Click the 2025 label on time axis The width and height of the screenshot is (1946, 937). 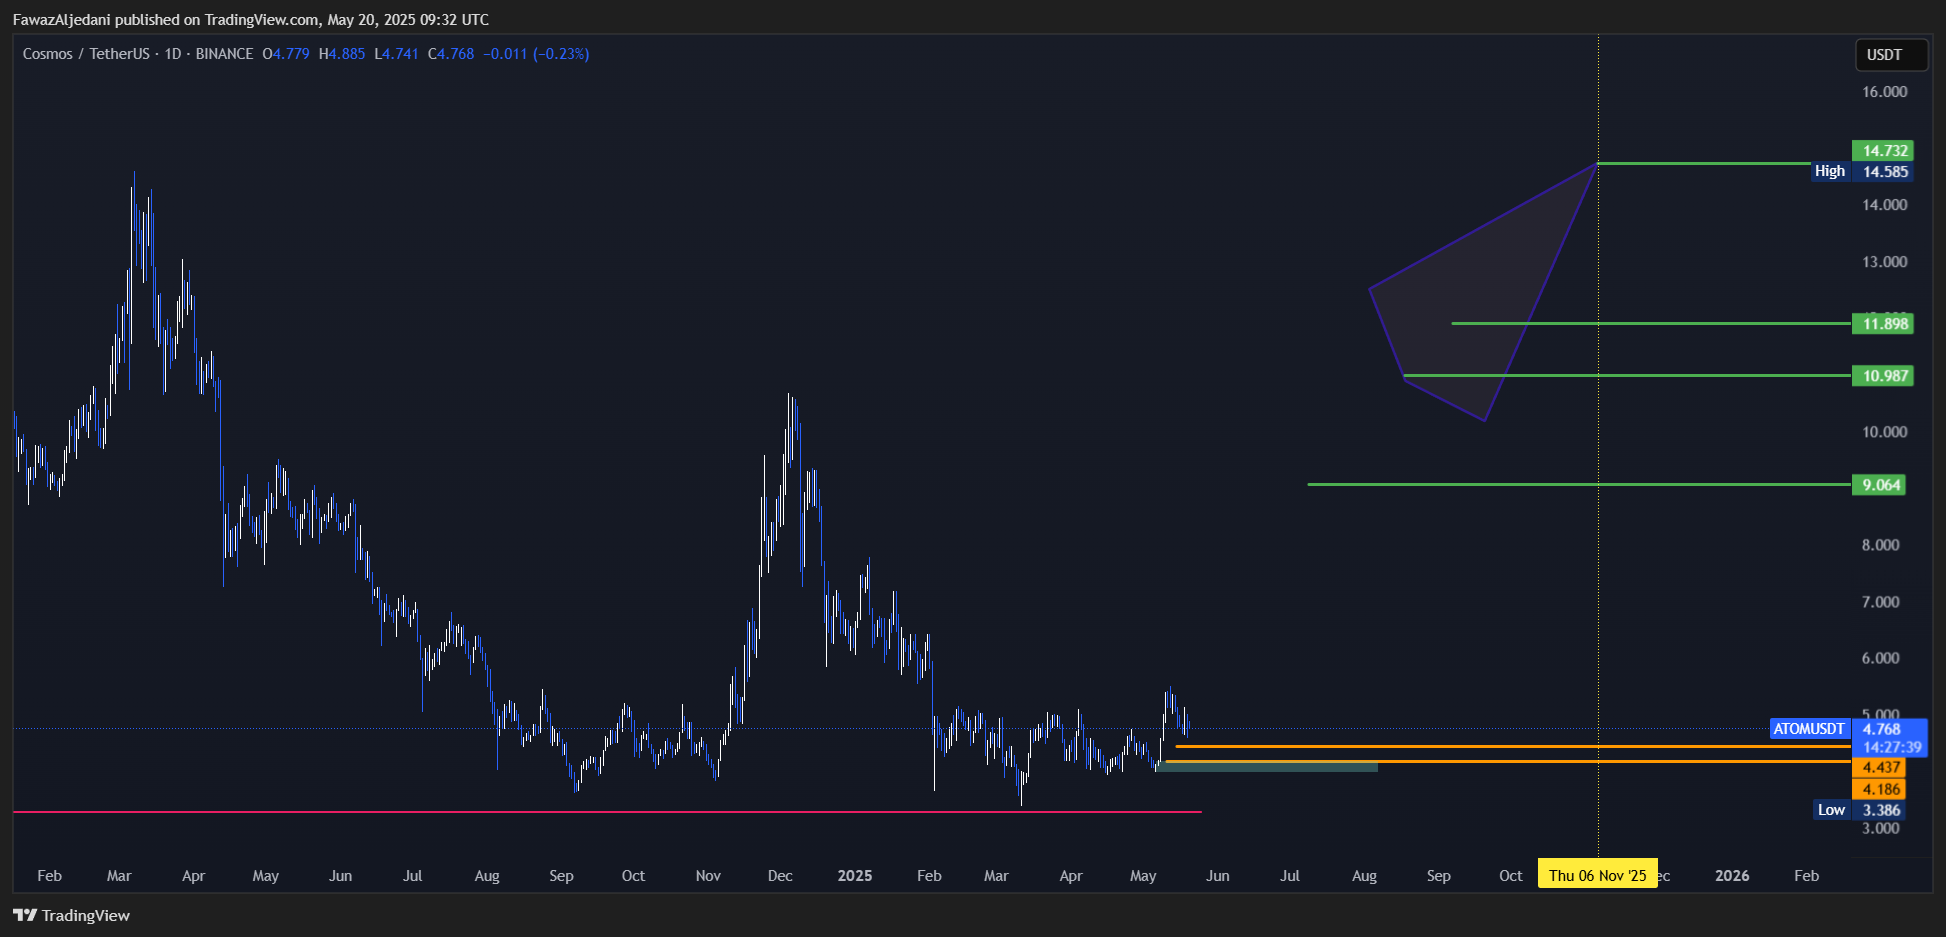click(x=855, y=876)
